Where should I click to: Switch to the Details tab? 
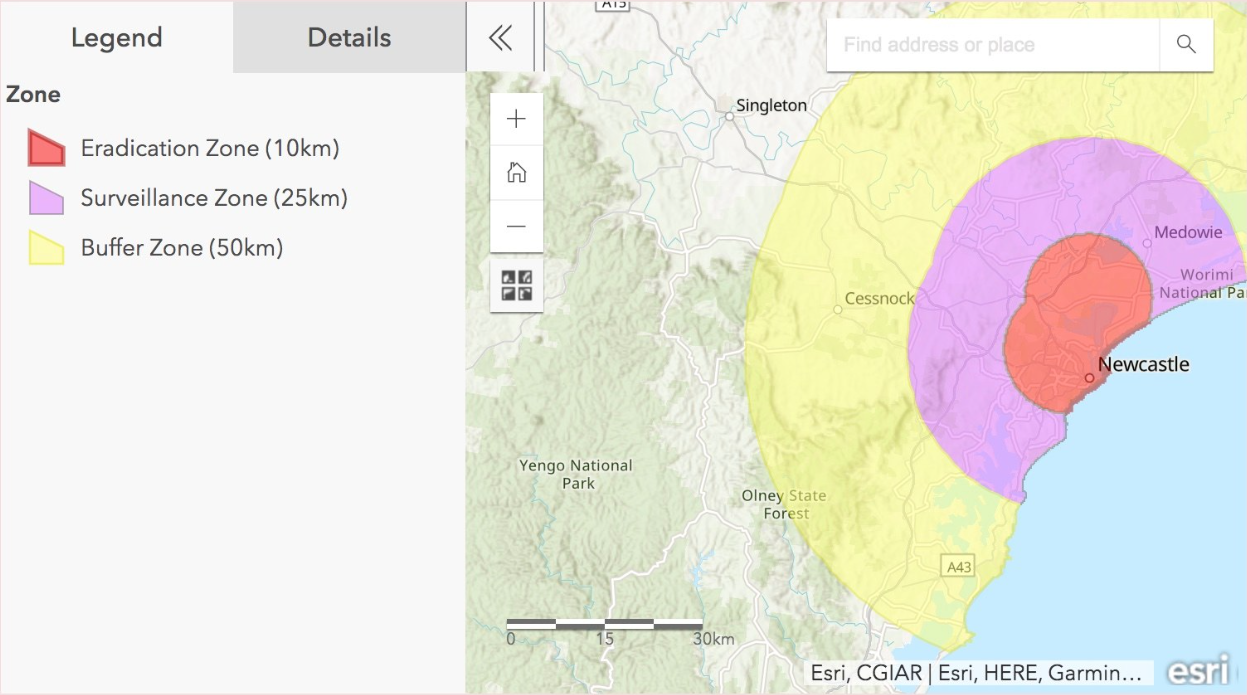pyautogui.click(x=349, y=38)
